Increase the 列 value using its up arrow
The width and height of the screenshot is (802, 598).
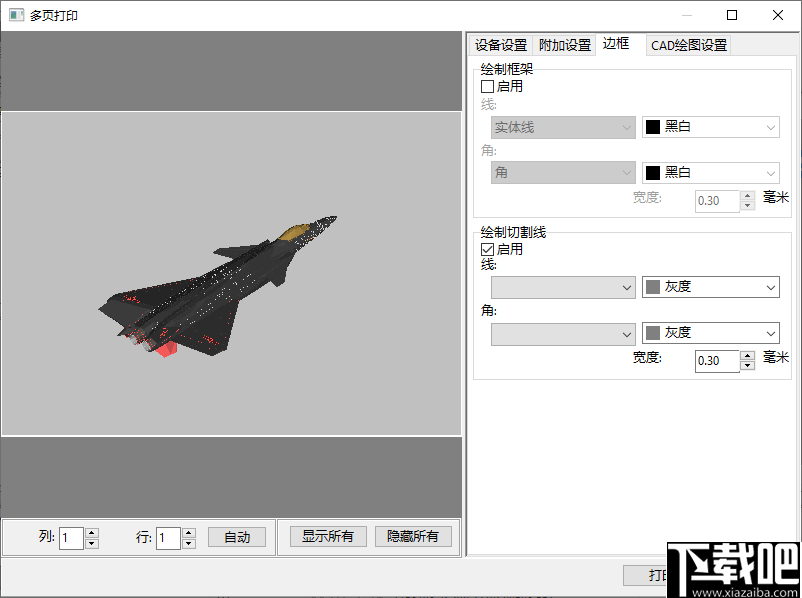click(90, 532)
